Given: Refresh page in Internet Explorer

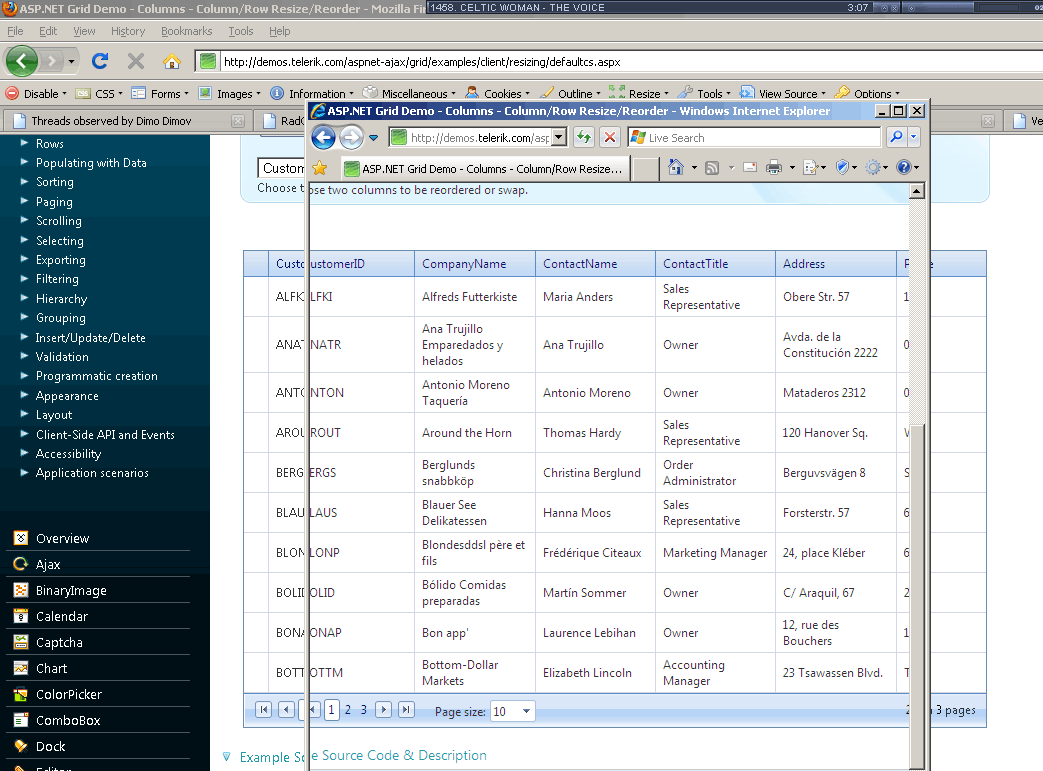Looking at the screenshot, I should pyautogui.click(x=583, y=138).
